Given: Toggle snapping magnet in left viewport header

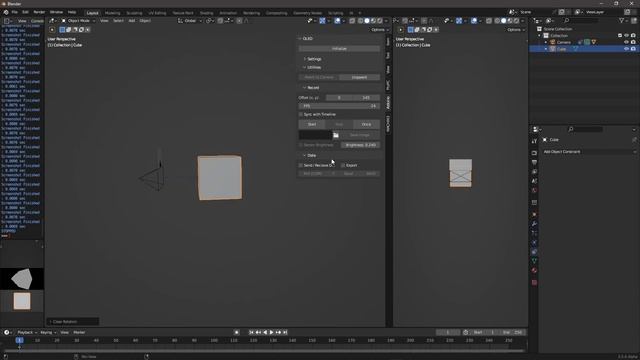Looking at the screenshot, I should (220, 20).
